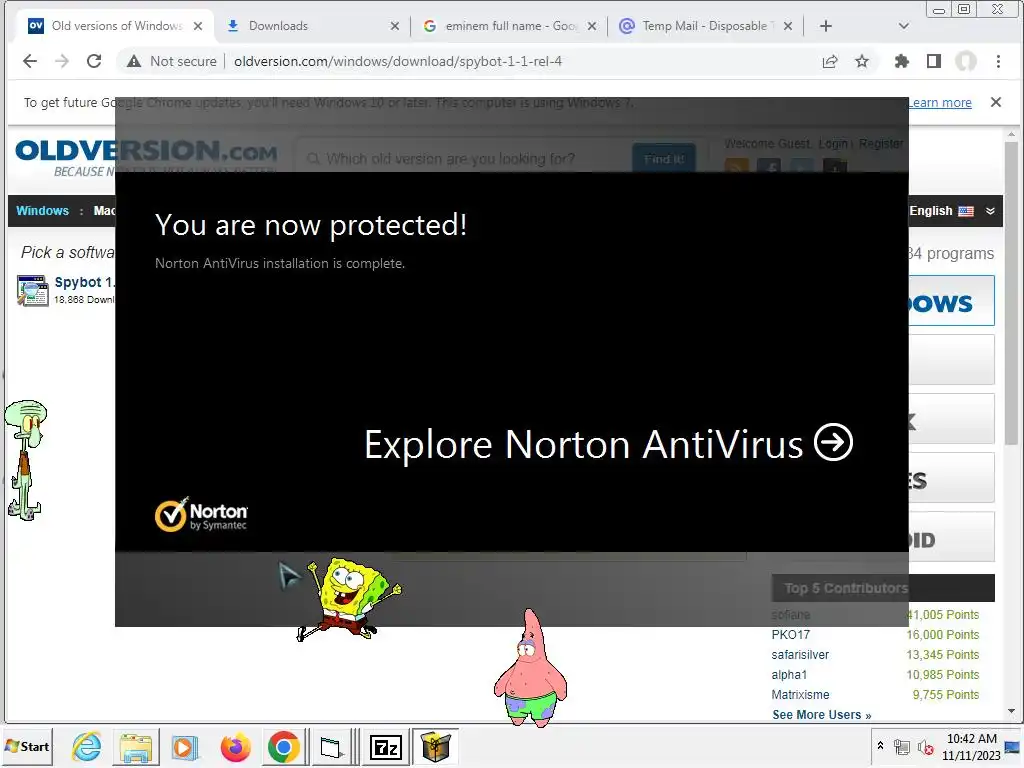Open the 7-Zip taskbar icon
Screen dimensions: 1024x768
point(385,746)
